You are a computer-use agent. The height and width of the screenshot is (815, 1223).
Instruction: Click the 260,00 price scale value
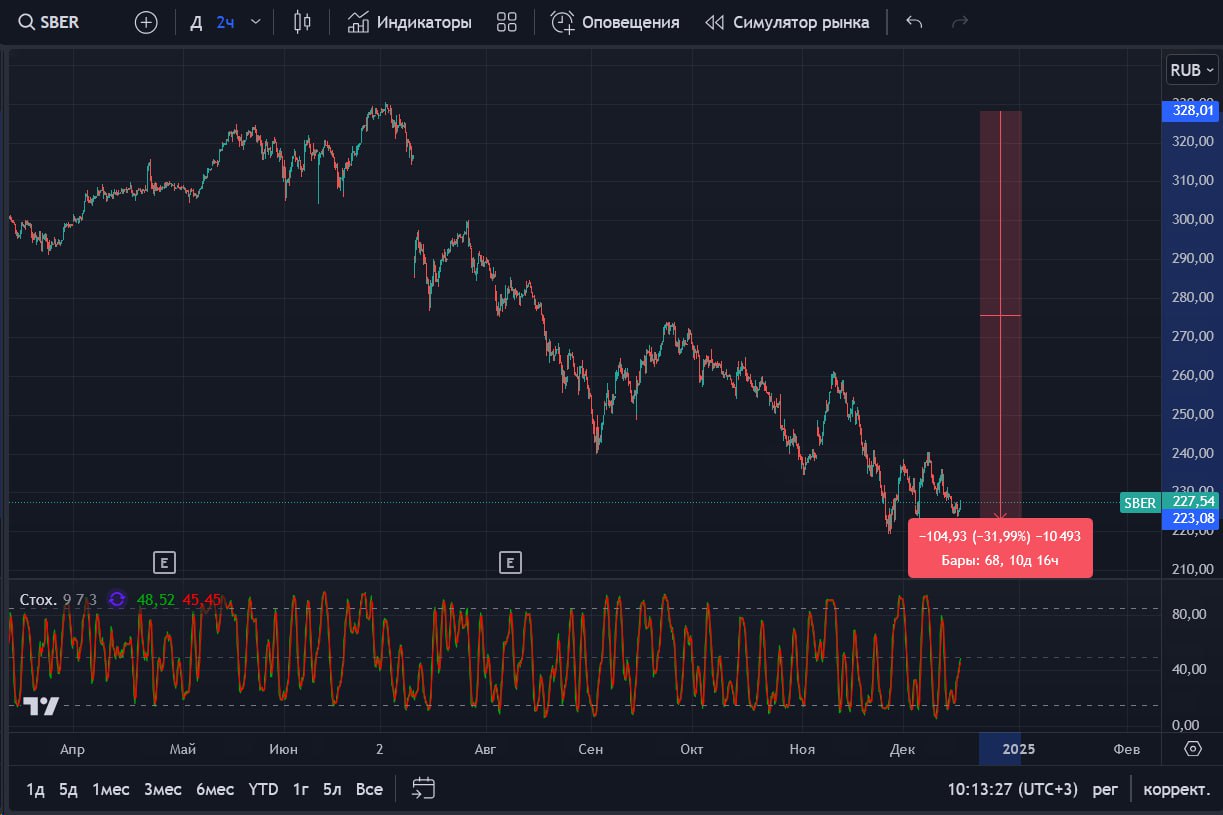click(x=1192, y=375)
